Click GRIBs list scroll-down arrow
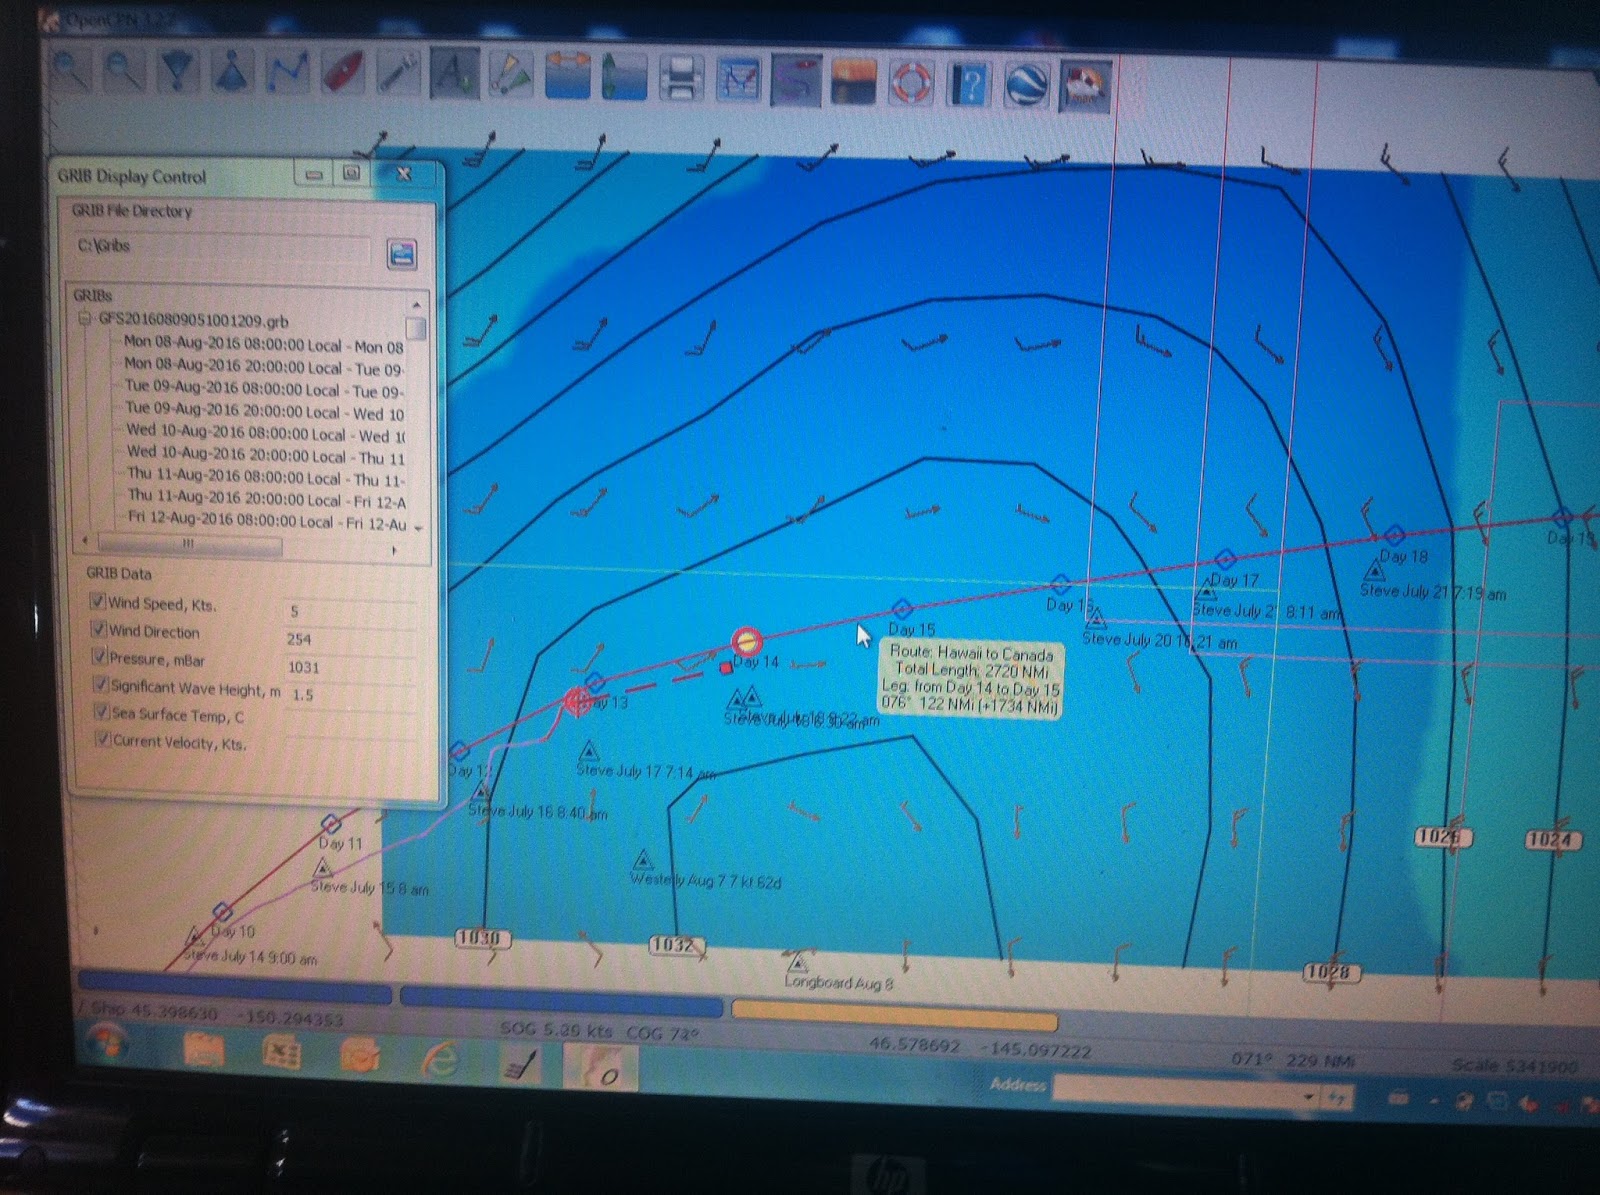 (x=418, y=527)
